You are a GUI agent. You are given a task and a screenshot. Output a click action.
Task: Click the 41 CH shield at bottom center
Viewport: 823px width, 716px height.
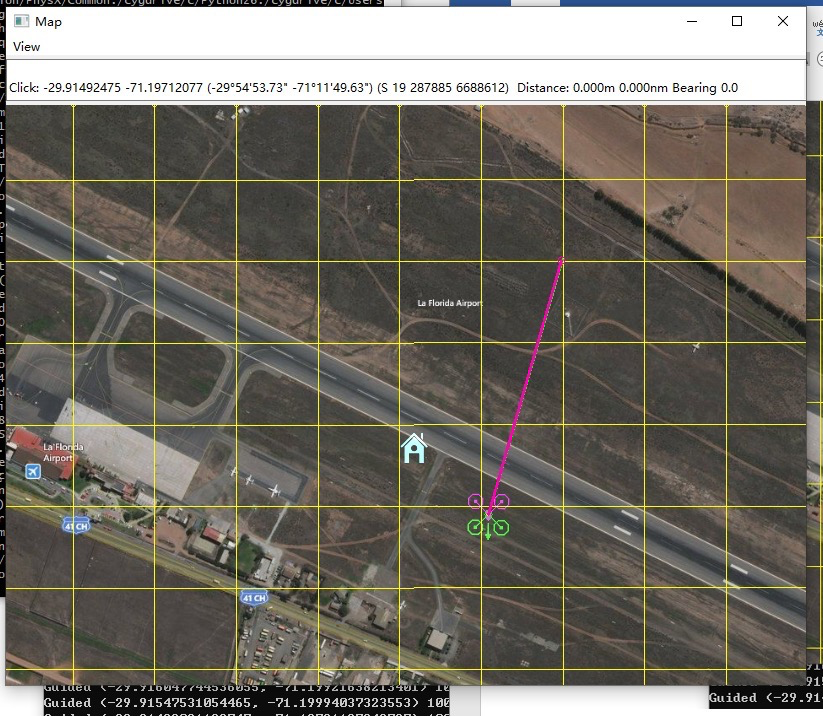254,598
